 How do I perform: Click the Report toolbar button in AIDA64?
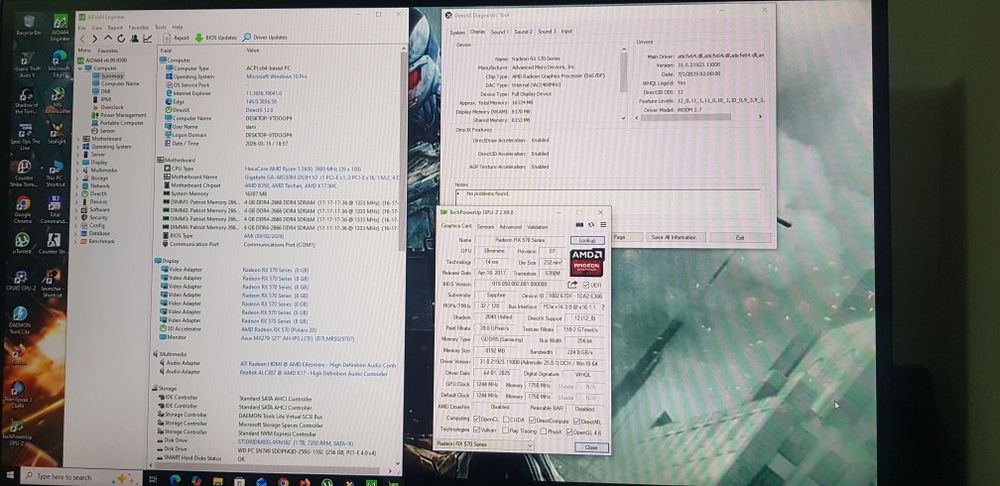(x=175, y=38)
